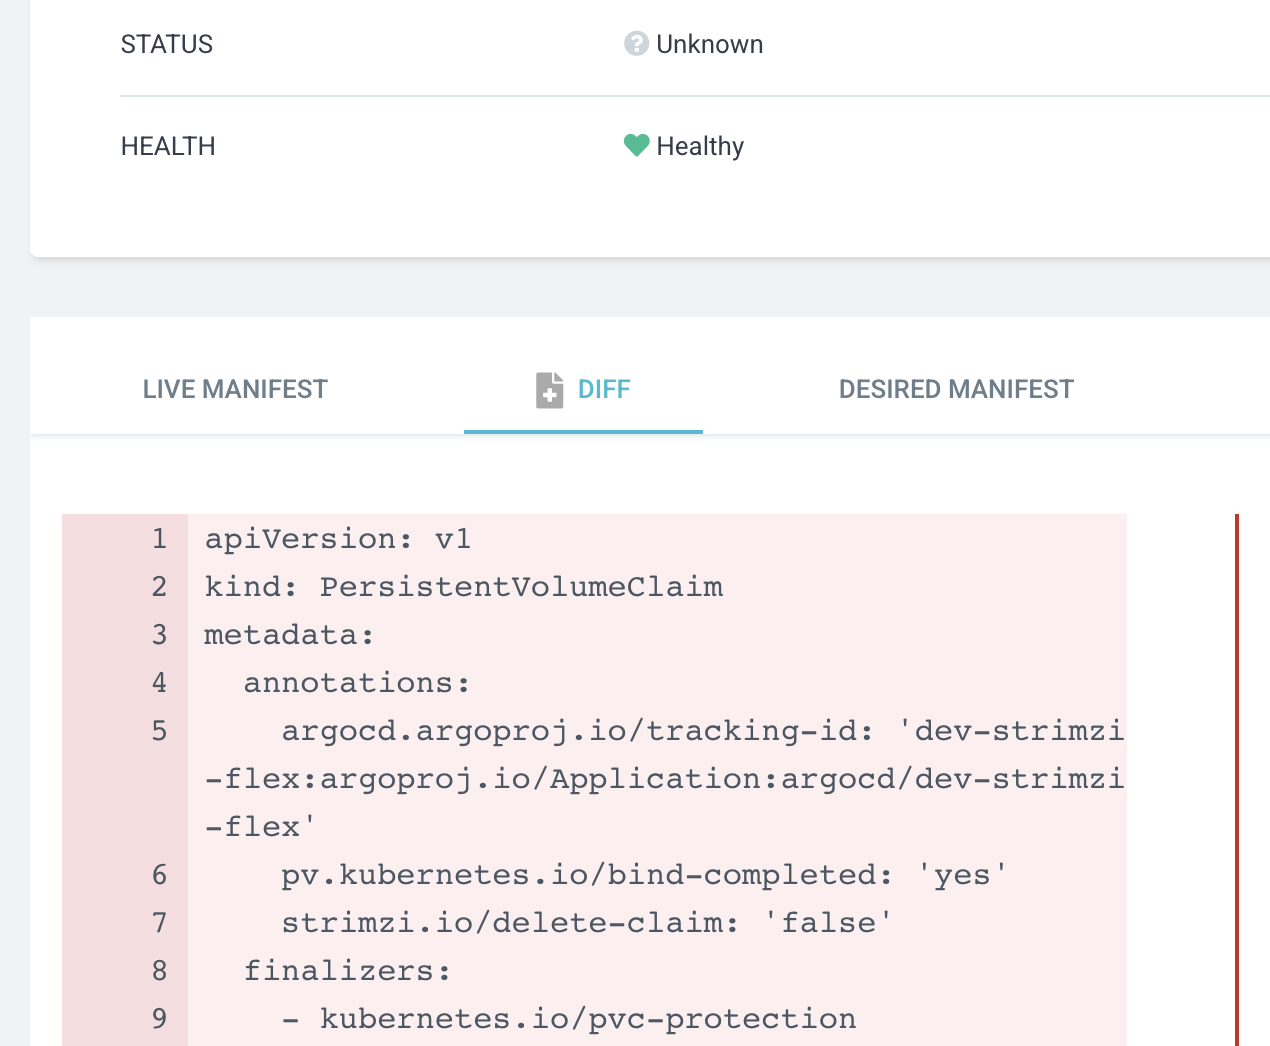Click the HEALTH label
Screen dimensions: 1270x1046
coord(168,146)
